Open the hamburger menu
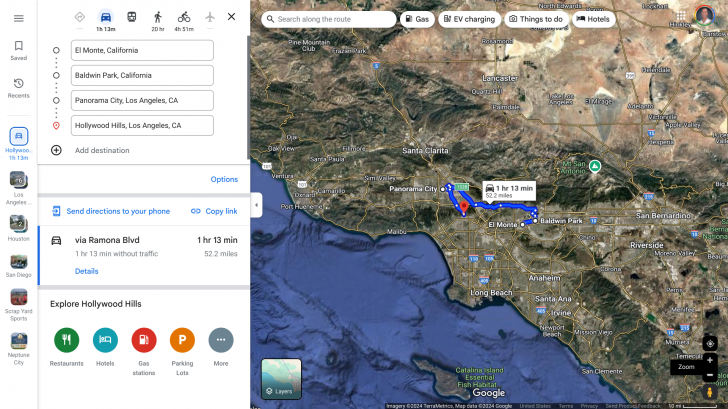This screenshot has height=409, width=728. pyautogui.click(x=18, y=18)
